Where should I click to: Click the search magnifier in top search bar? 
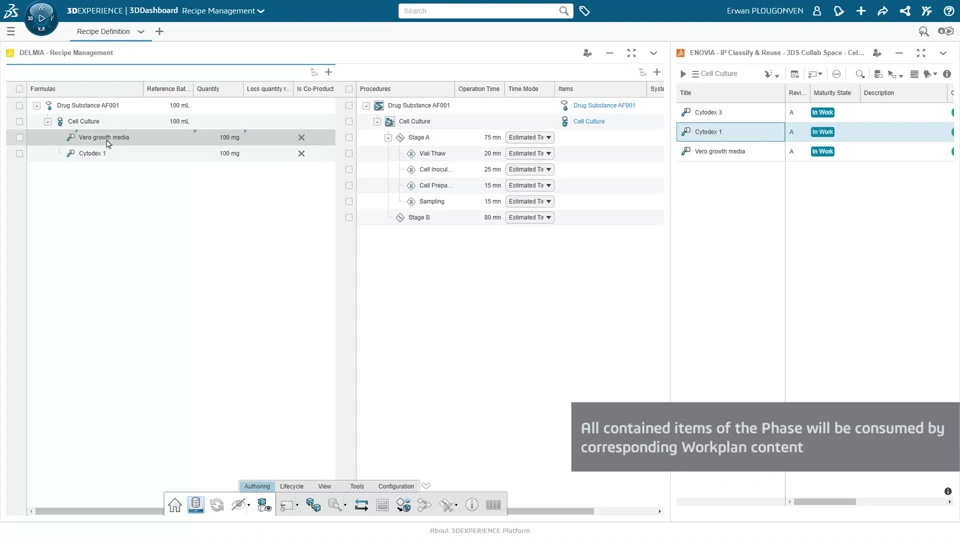564,10
